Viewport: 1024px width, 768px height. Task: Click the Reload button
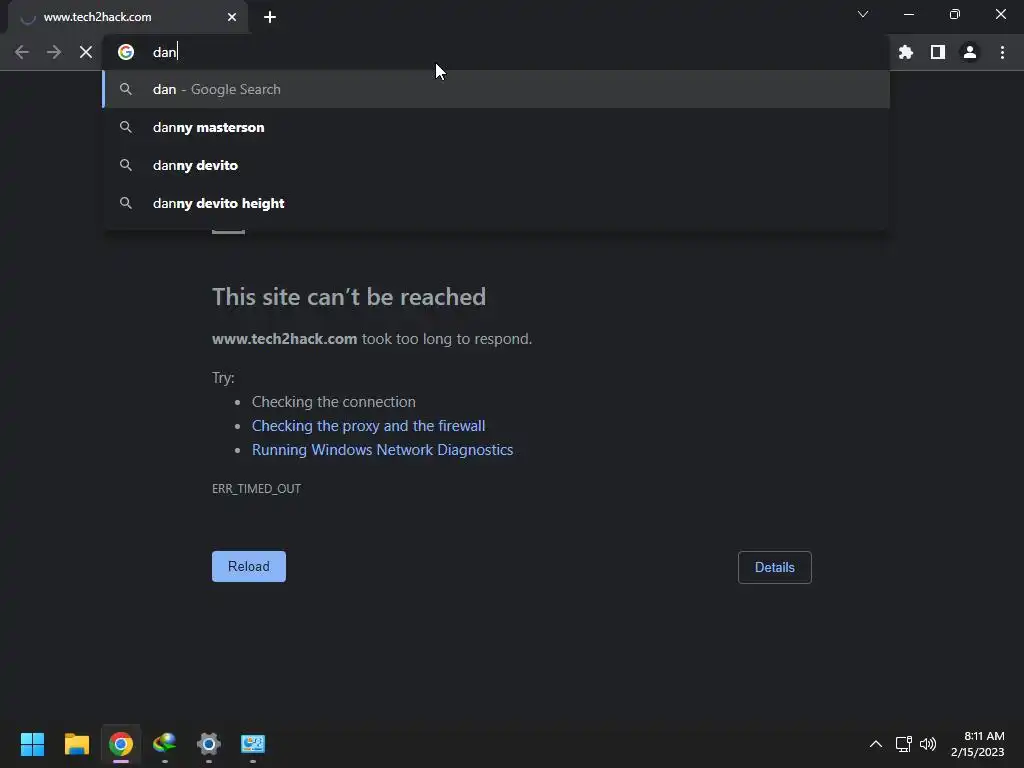[249, 566]
